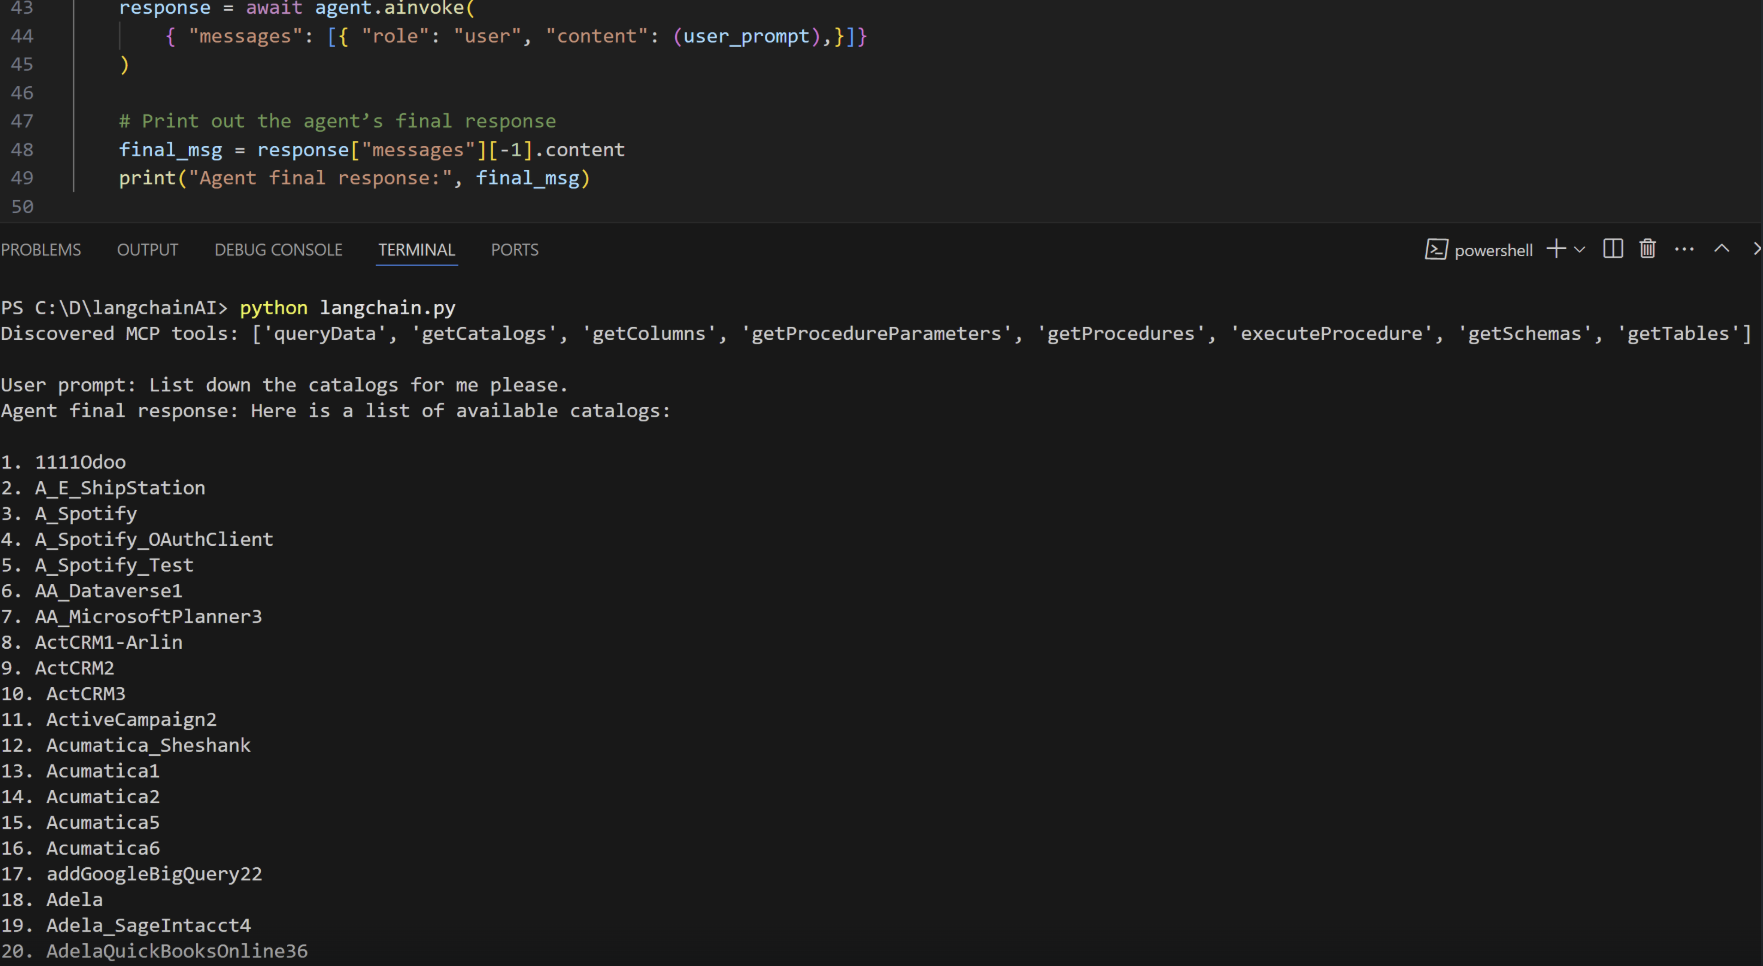Click the TERMINAL tab label

pos(416,250)
